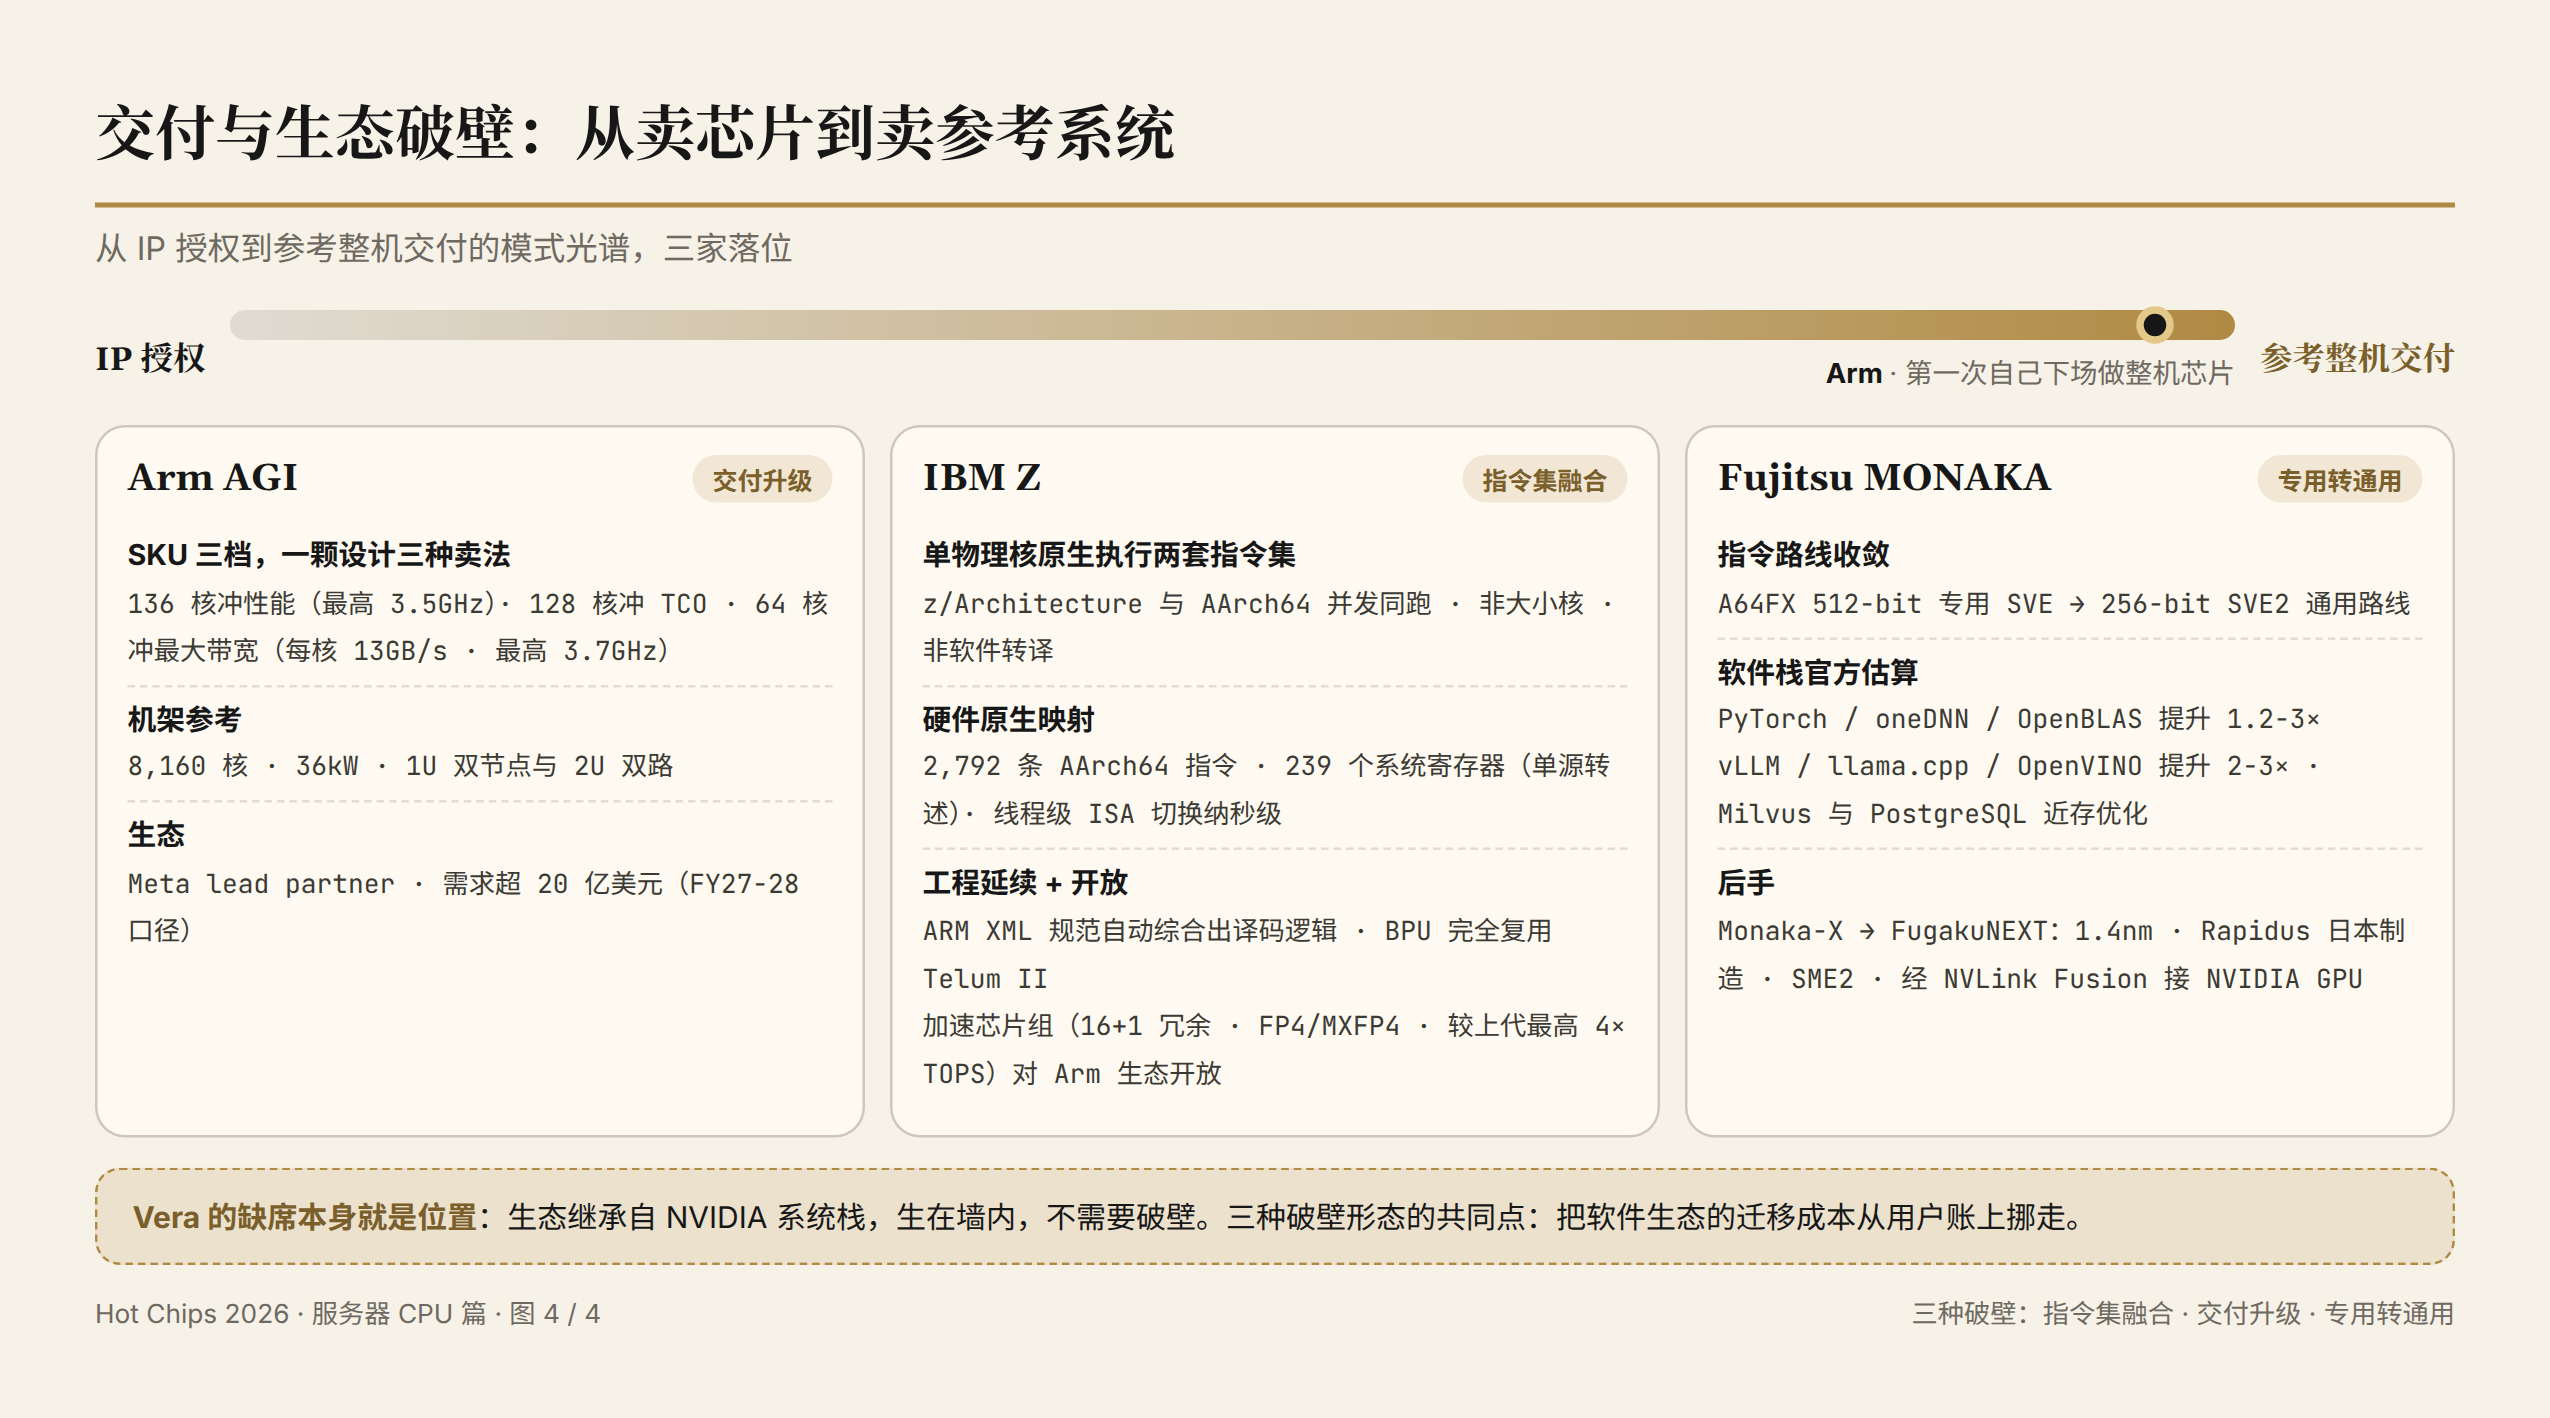Click the text 136 核冲性能（最高 3.5GHz）

[x=312, y=604]
